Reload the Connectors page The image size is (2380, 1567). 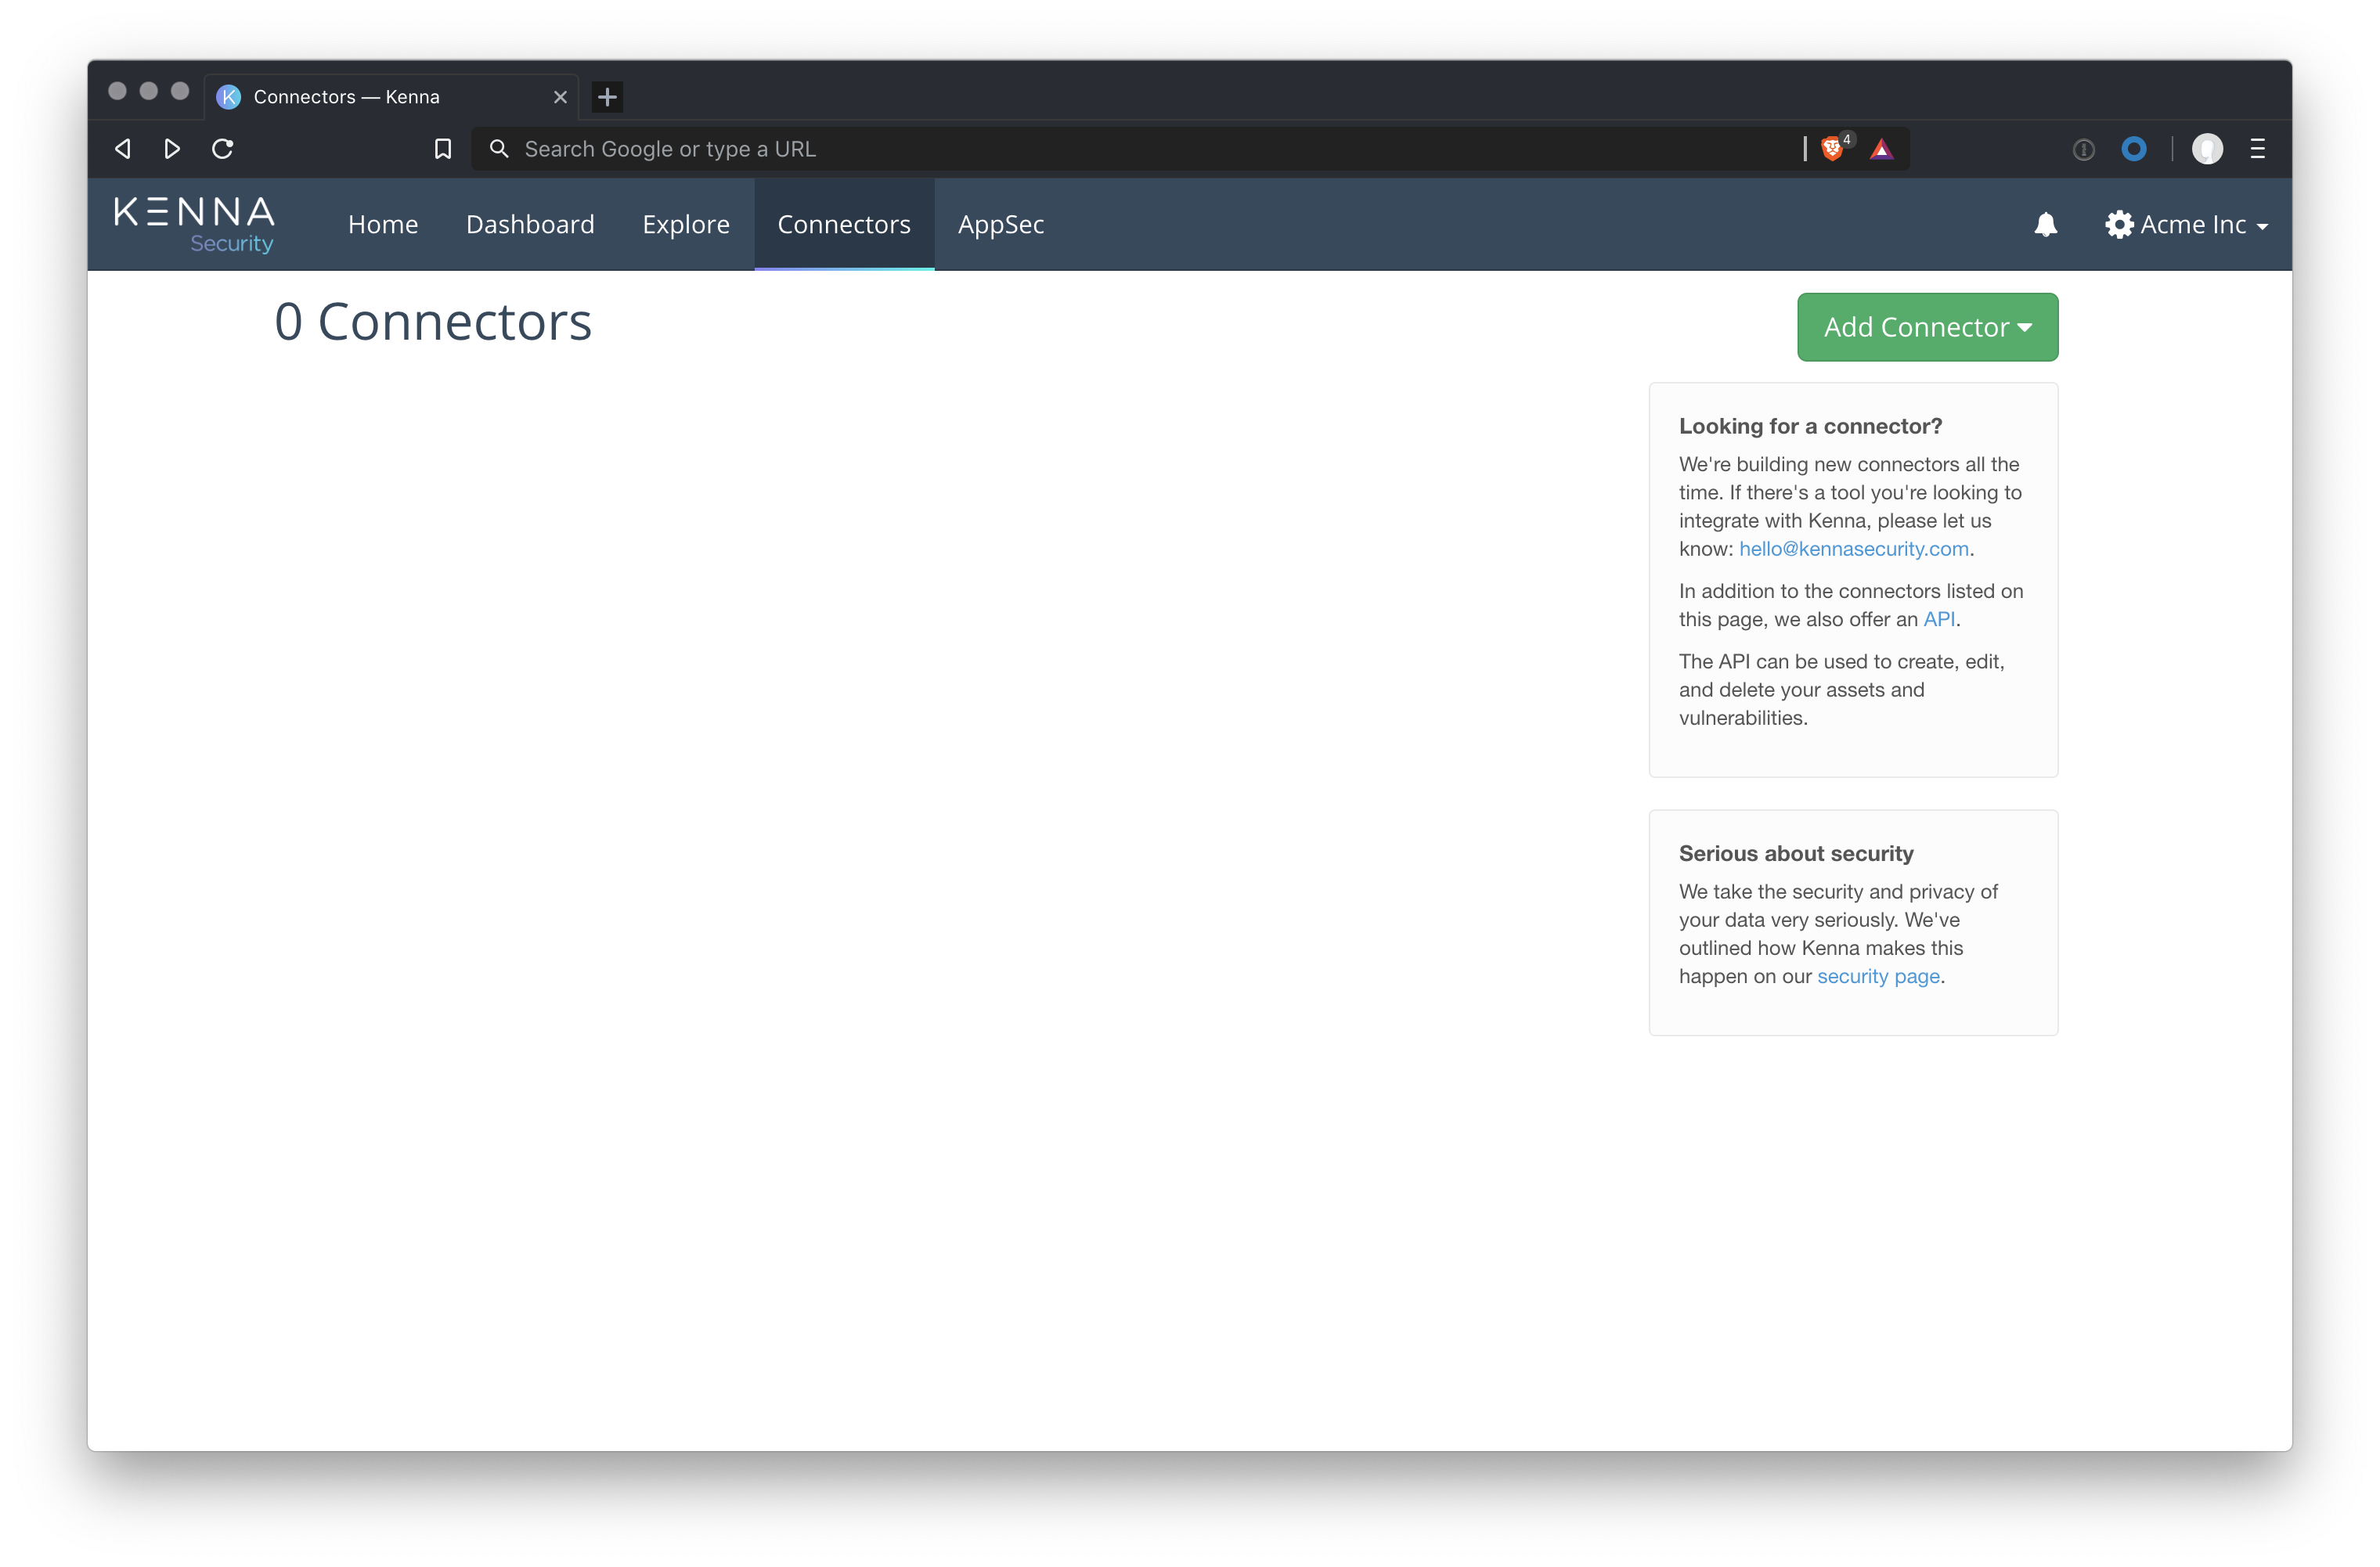(x=223, y=149)
